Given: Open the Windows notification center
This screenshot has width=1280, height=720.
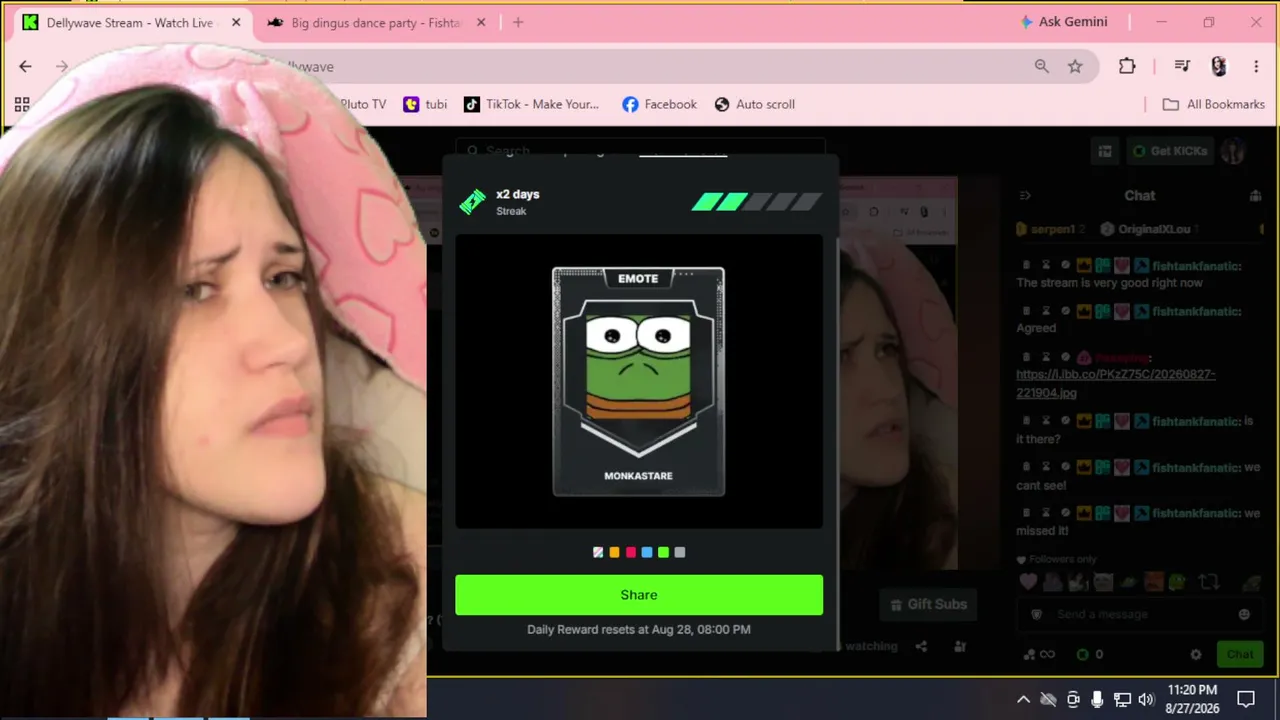Looking at the screenshot, I should (1246, 699).
